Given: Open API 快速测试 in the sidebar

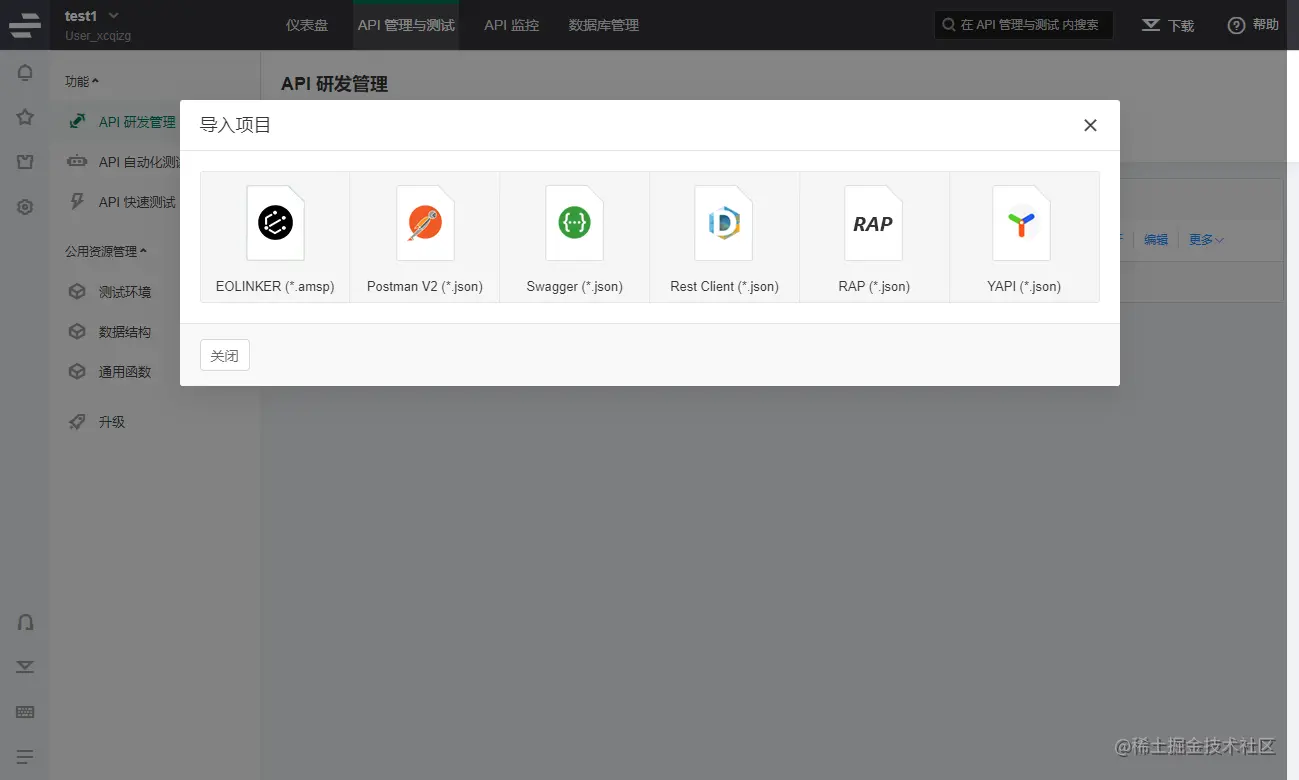Looking at the screenshot, I should click(137, 202).
